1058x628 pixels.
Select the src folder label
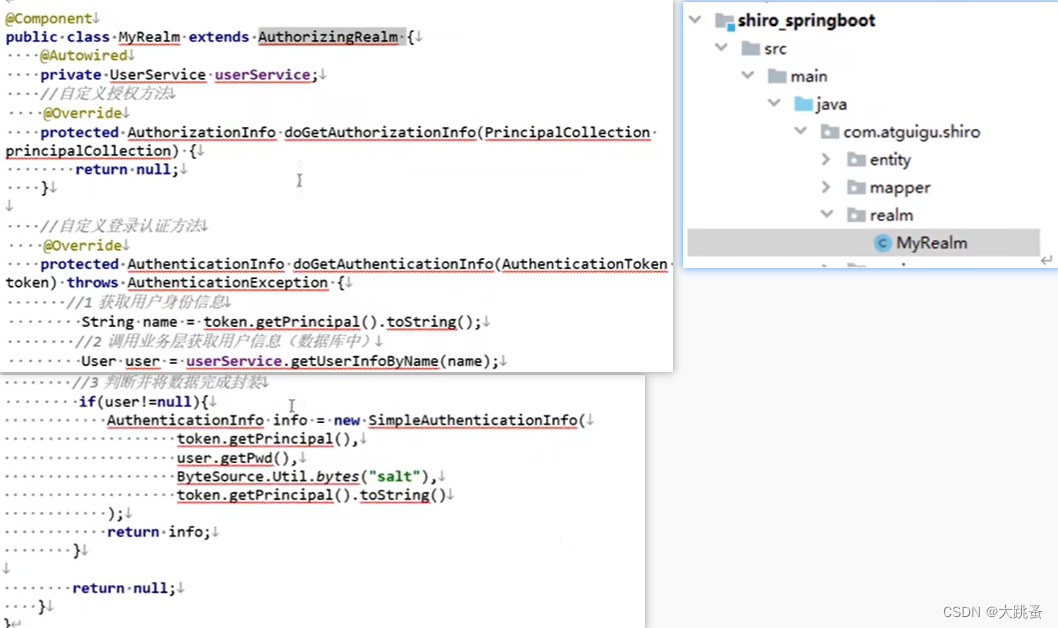pyautogui.click(x=775, y=49)
